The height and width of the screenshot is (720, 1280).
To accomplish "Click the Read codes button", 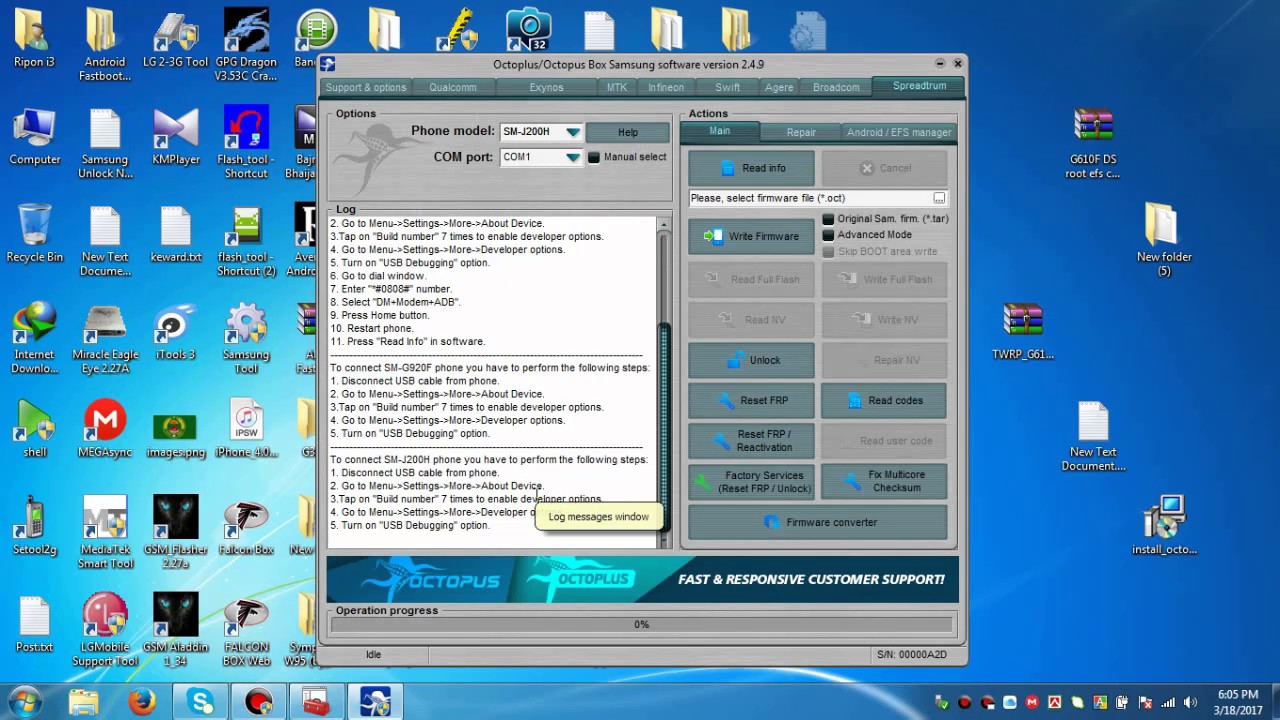I will (884, 400).
